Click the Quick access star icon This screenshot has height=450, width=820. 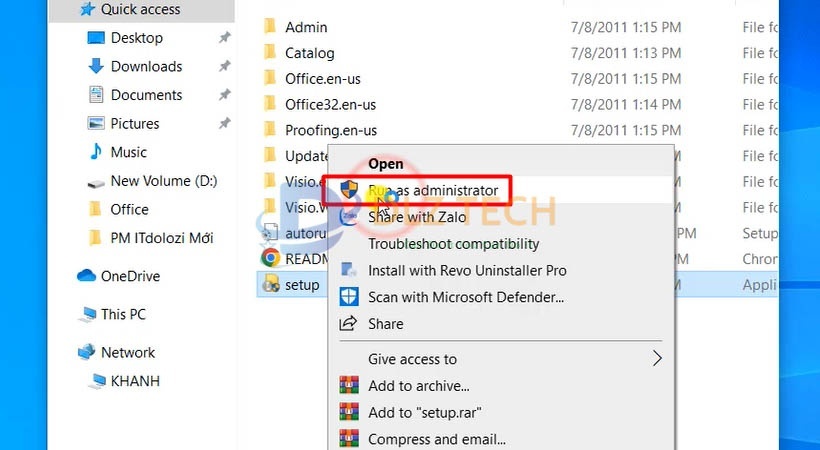[87, 9]
